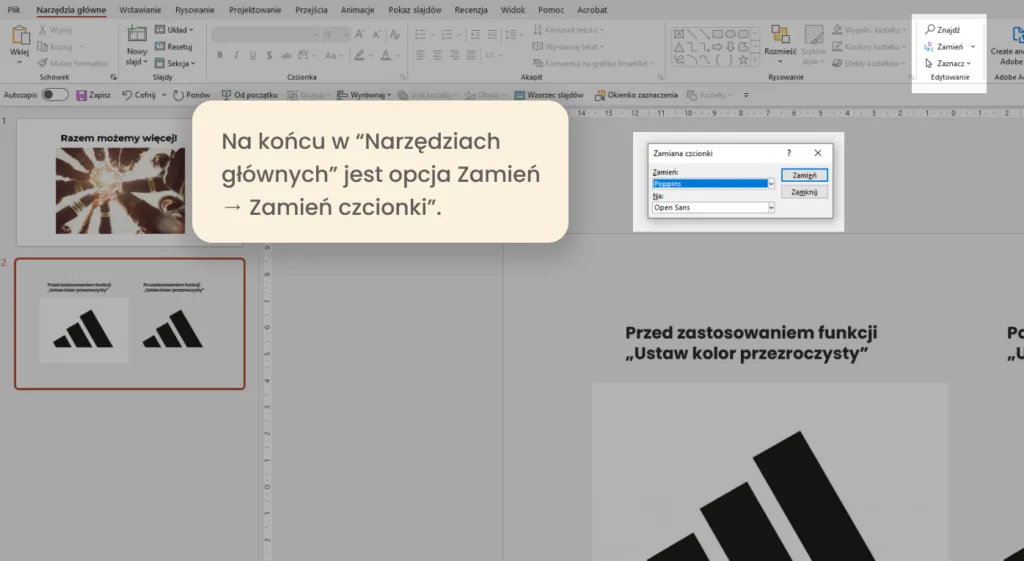Toggle italic I formatting
This screenshot has height=561, width=1024.
(236, 56)
